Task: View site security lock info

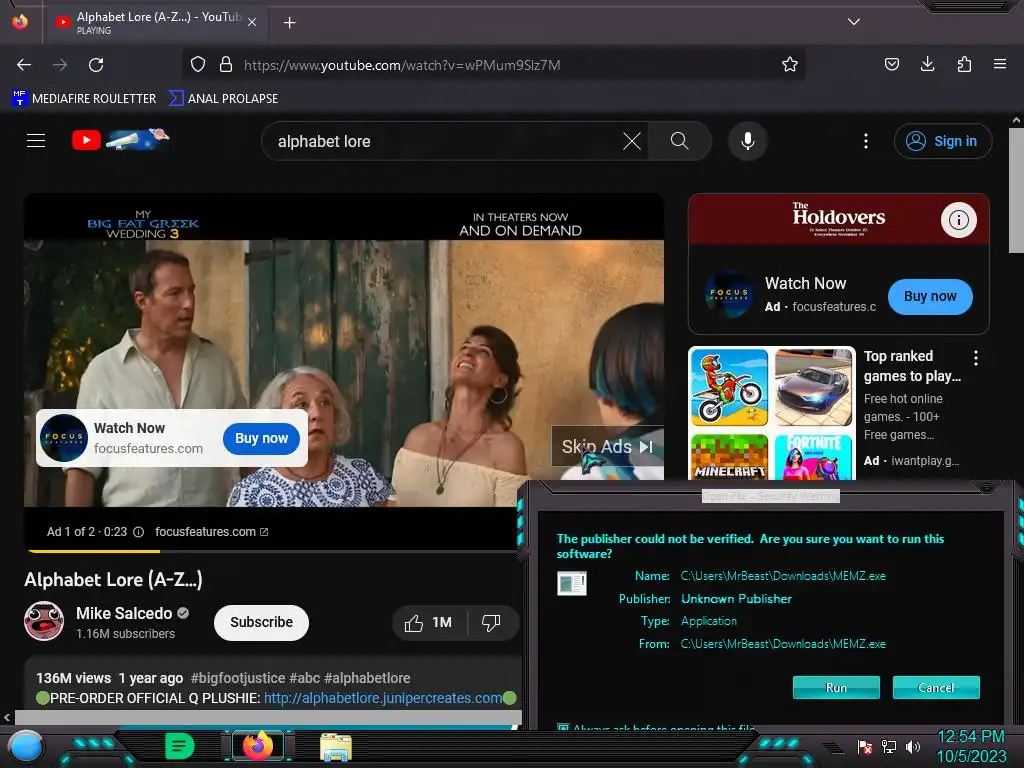Action: click(226, 65)
